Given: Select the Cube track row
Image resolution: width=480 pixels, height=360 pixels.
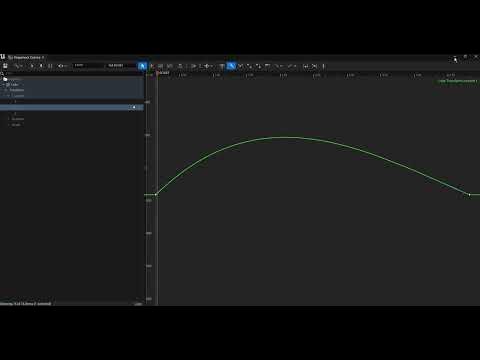Looking at the screenshot, I should [72, 85].
